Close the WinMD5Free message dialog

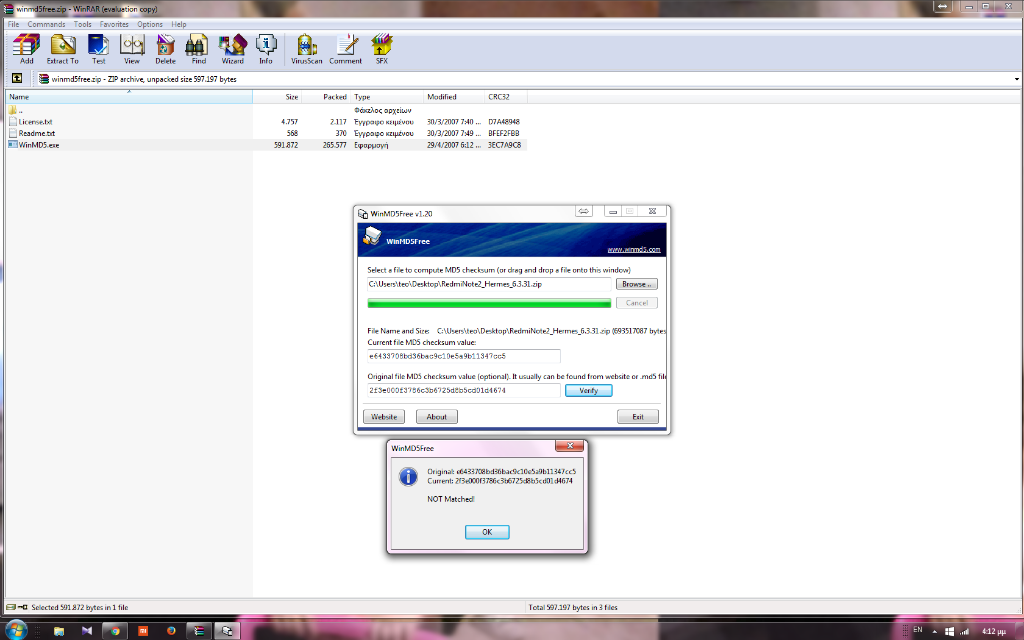coord(569,445)
